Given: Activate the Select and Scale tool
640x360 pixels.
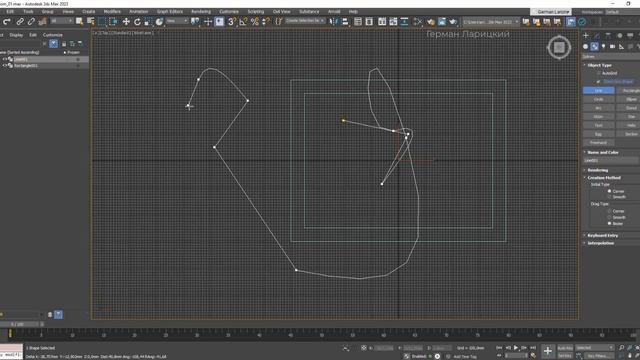Looking at the screenshot, I should [x=148, y=22].
